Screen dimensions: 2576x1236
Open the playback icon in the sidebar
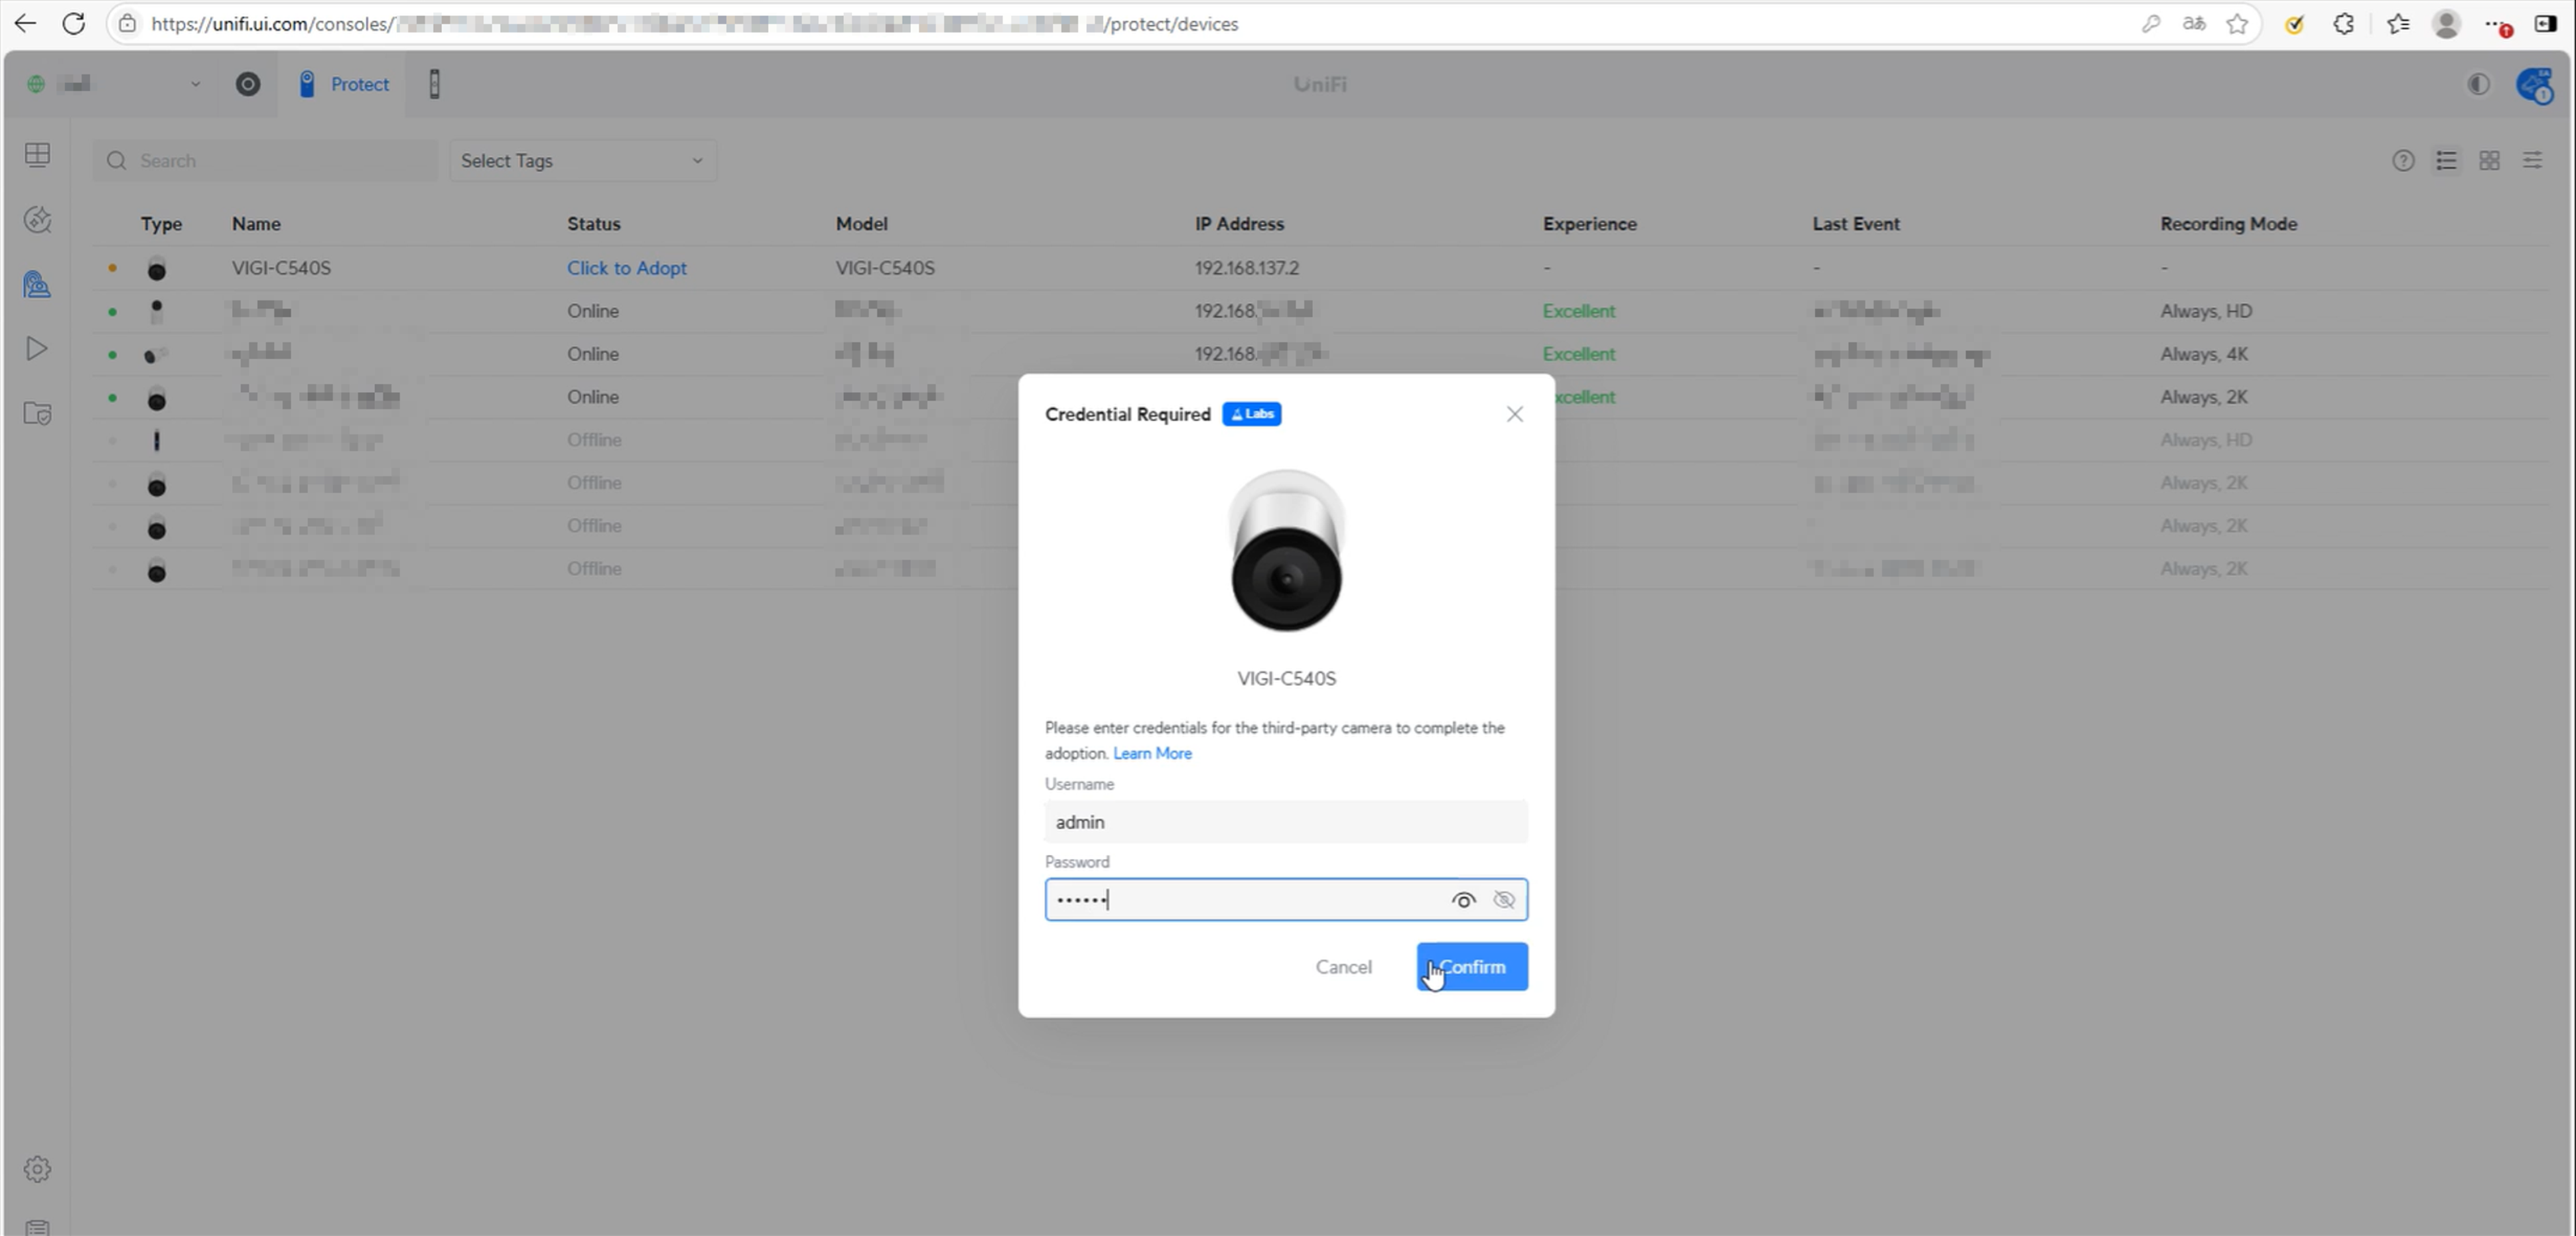pyautogui.click(x=37, y=349)
